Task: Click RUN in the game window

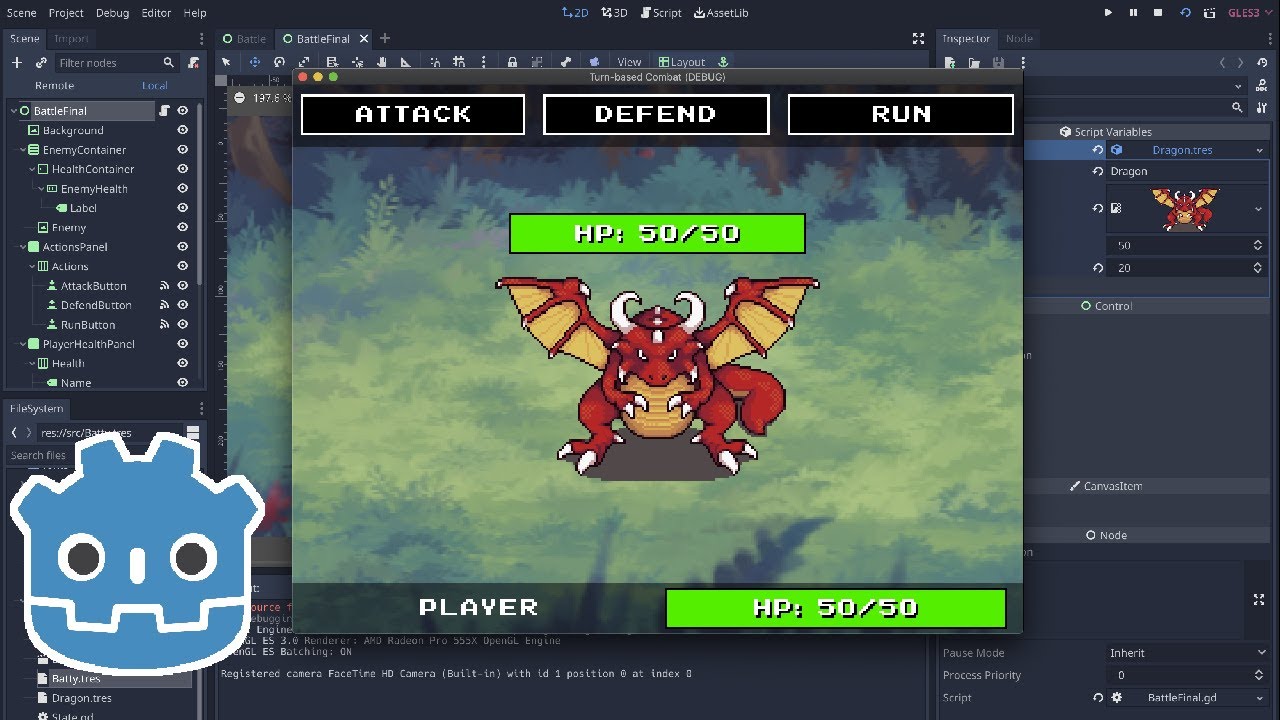Action: (x=901, y=114)
